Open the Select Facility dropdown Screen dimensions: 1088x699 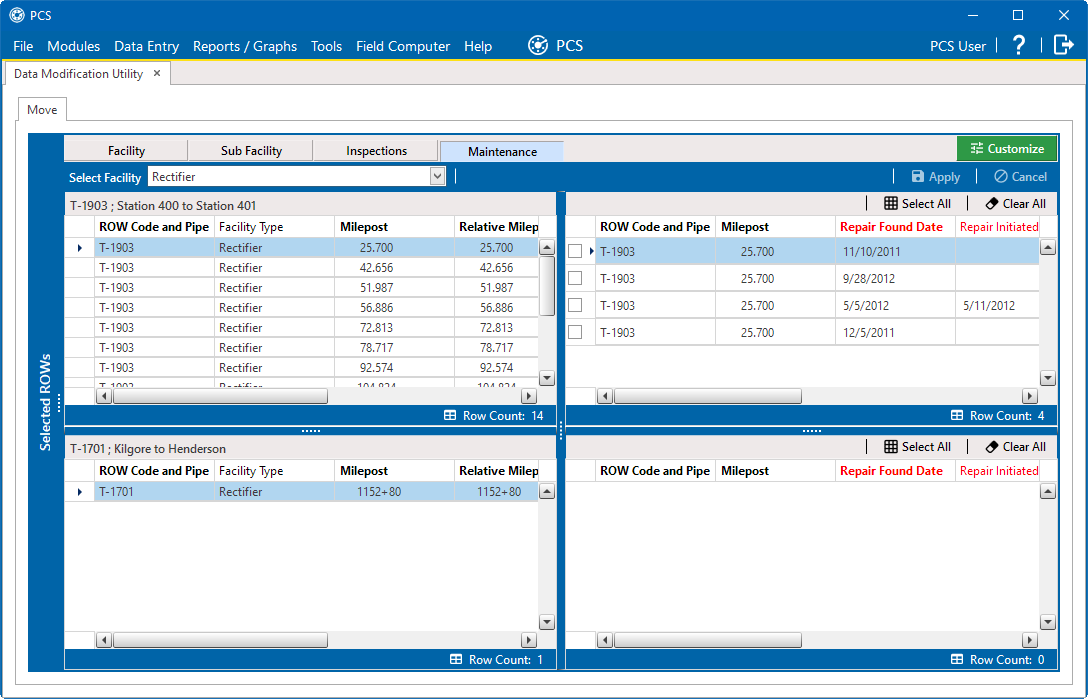pos(436,176)
